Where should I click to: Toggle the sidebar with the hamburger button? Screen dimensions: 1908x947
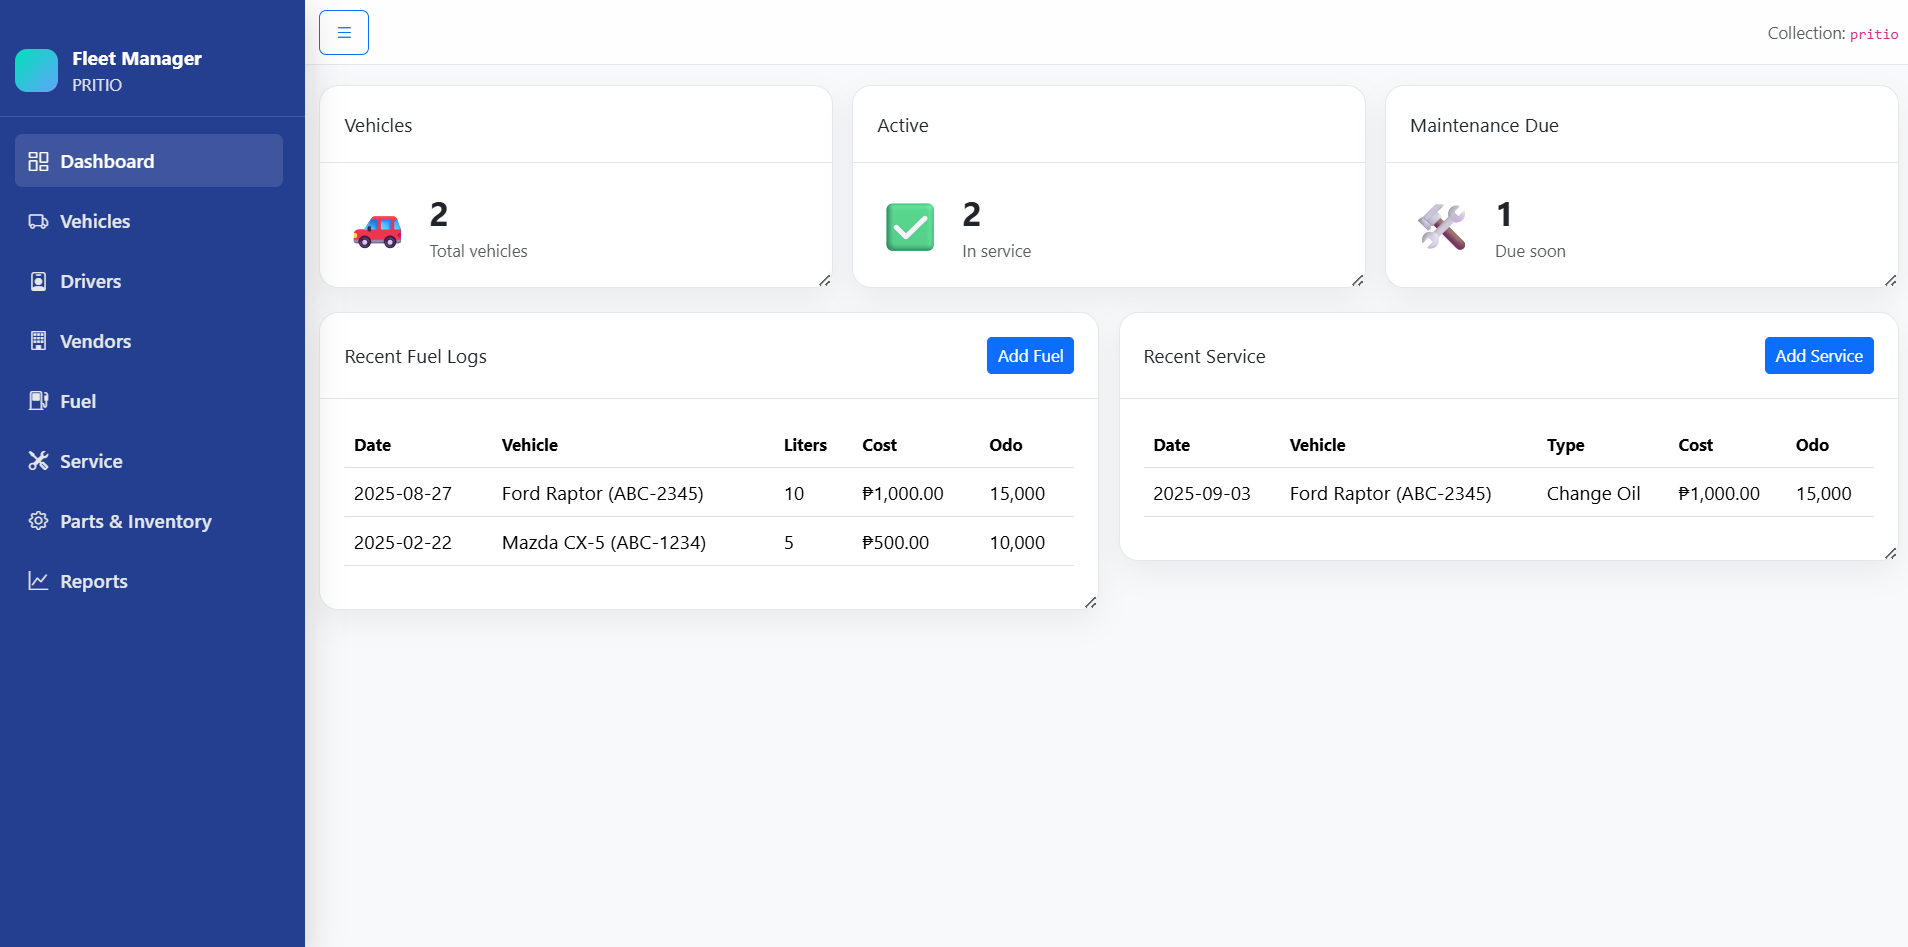[x=344, y=33]
